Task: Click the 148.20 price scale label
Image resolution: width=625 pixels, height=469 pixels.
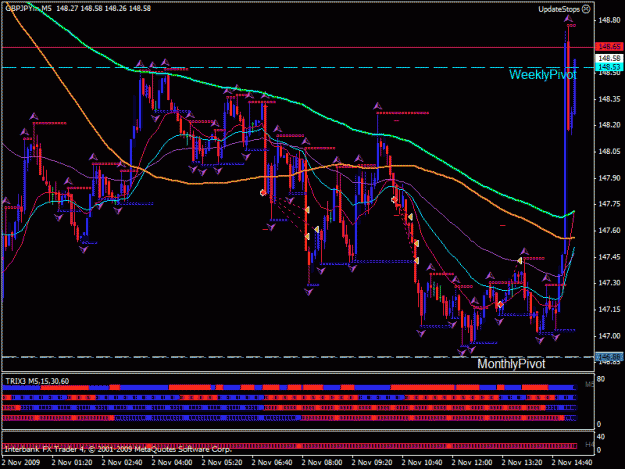Action: coord(609,125)
